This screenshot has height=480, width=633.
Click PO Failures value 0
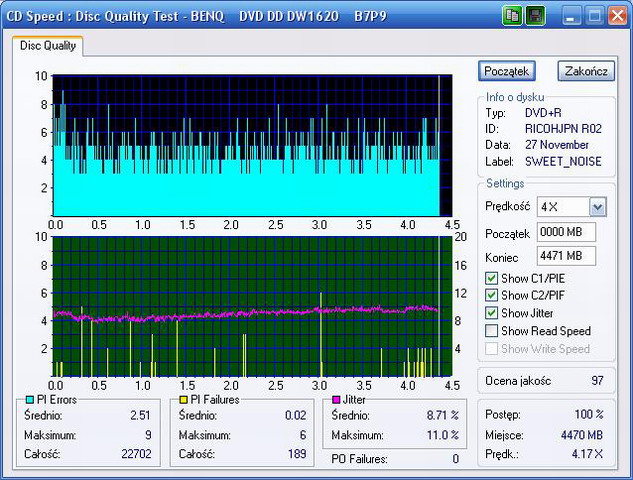[x=455, y=459]
